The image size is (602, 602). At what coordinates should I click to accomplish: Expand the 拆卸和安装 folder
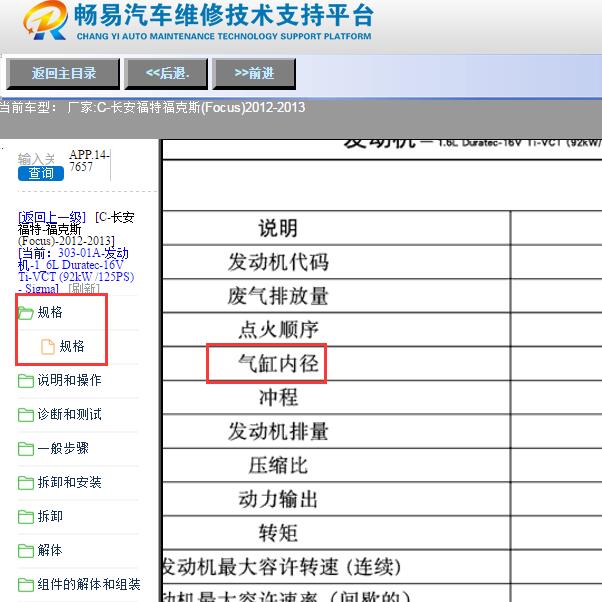click(x=69, y=482)
